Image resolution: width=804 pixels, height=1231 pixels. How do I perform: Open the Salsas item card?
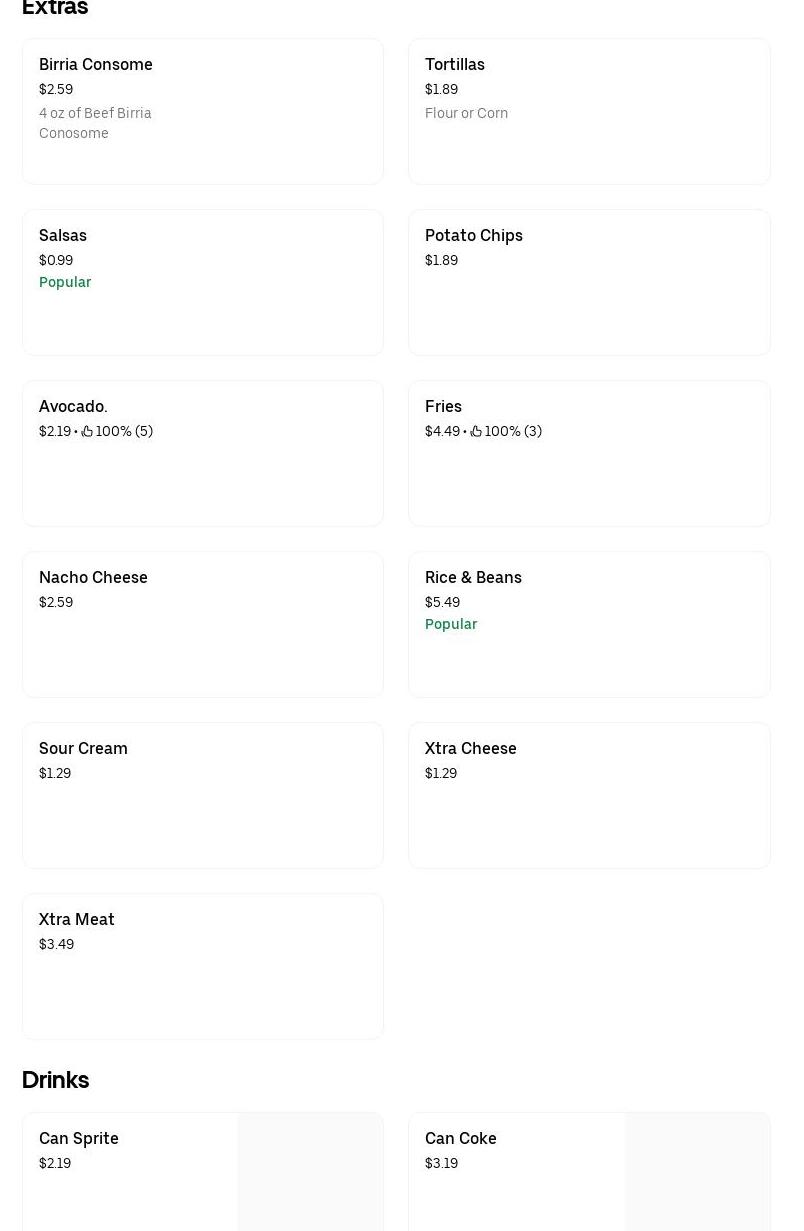202,282
